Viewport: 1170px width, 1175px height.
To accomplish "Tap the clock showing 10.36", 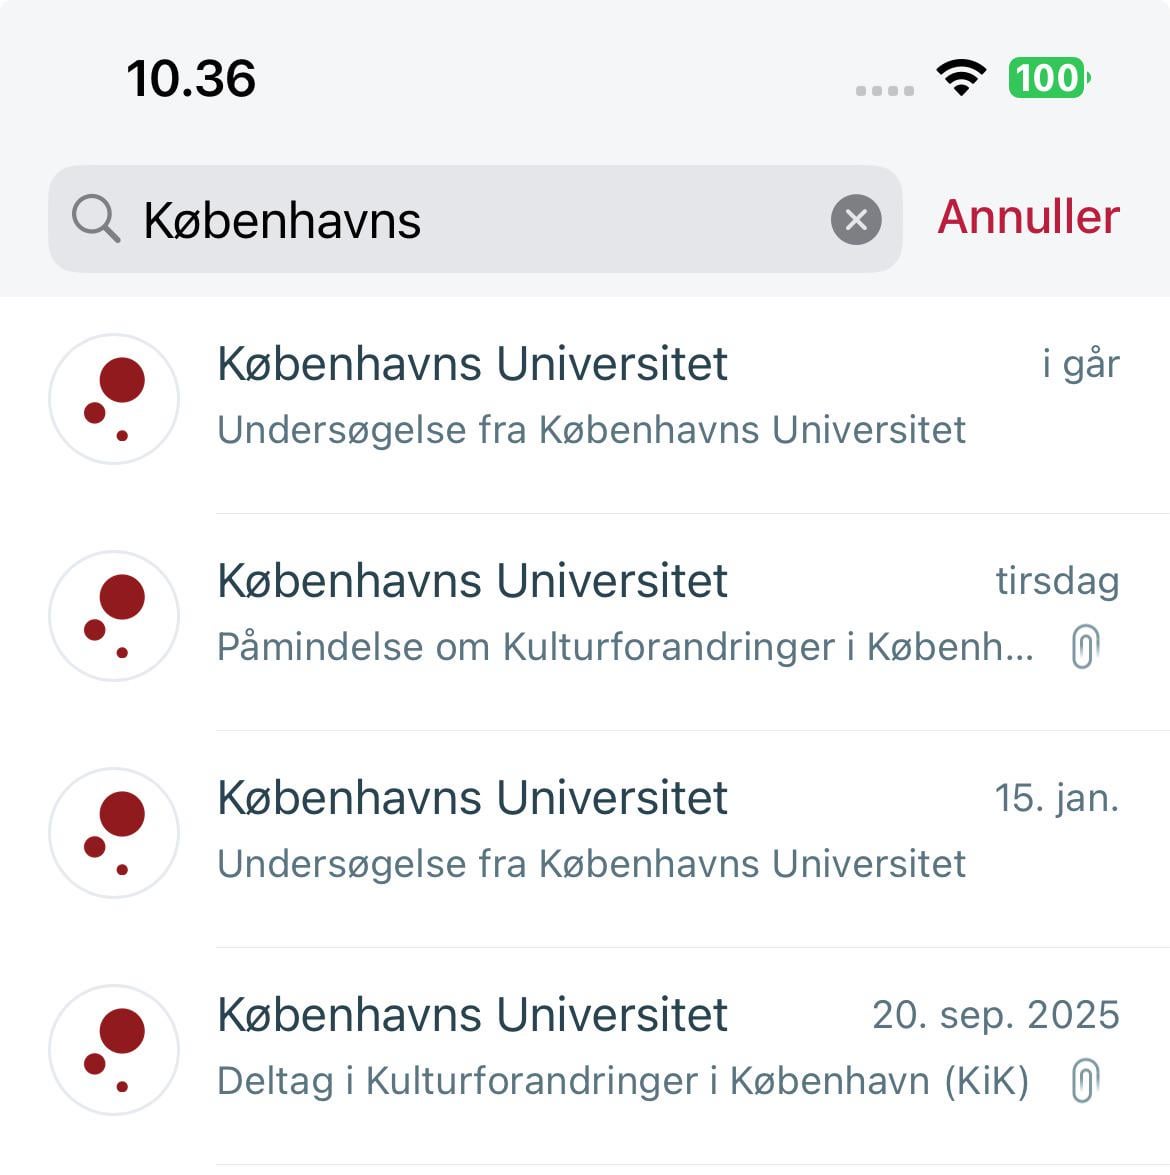I will [x=191, y=79].
